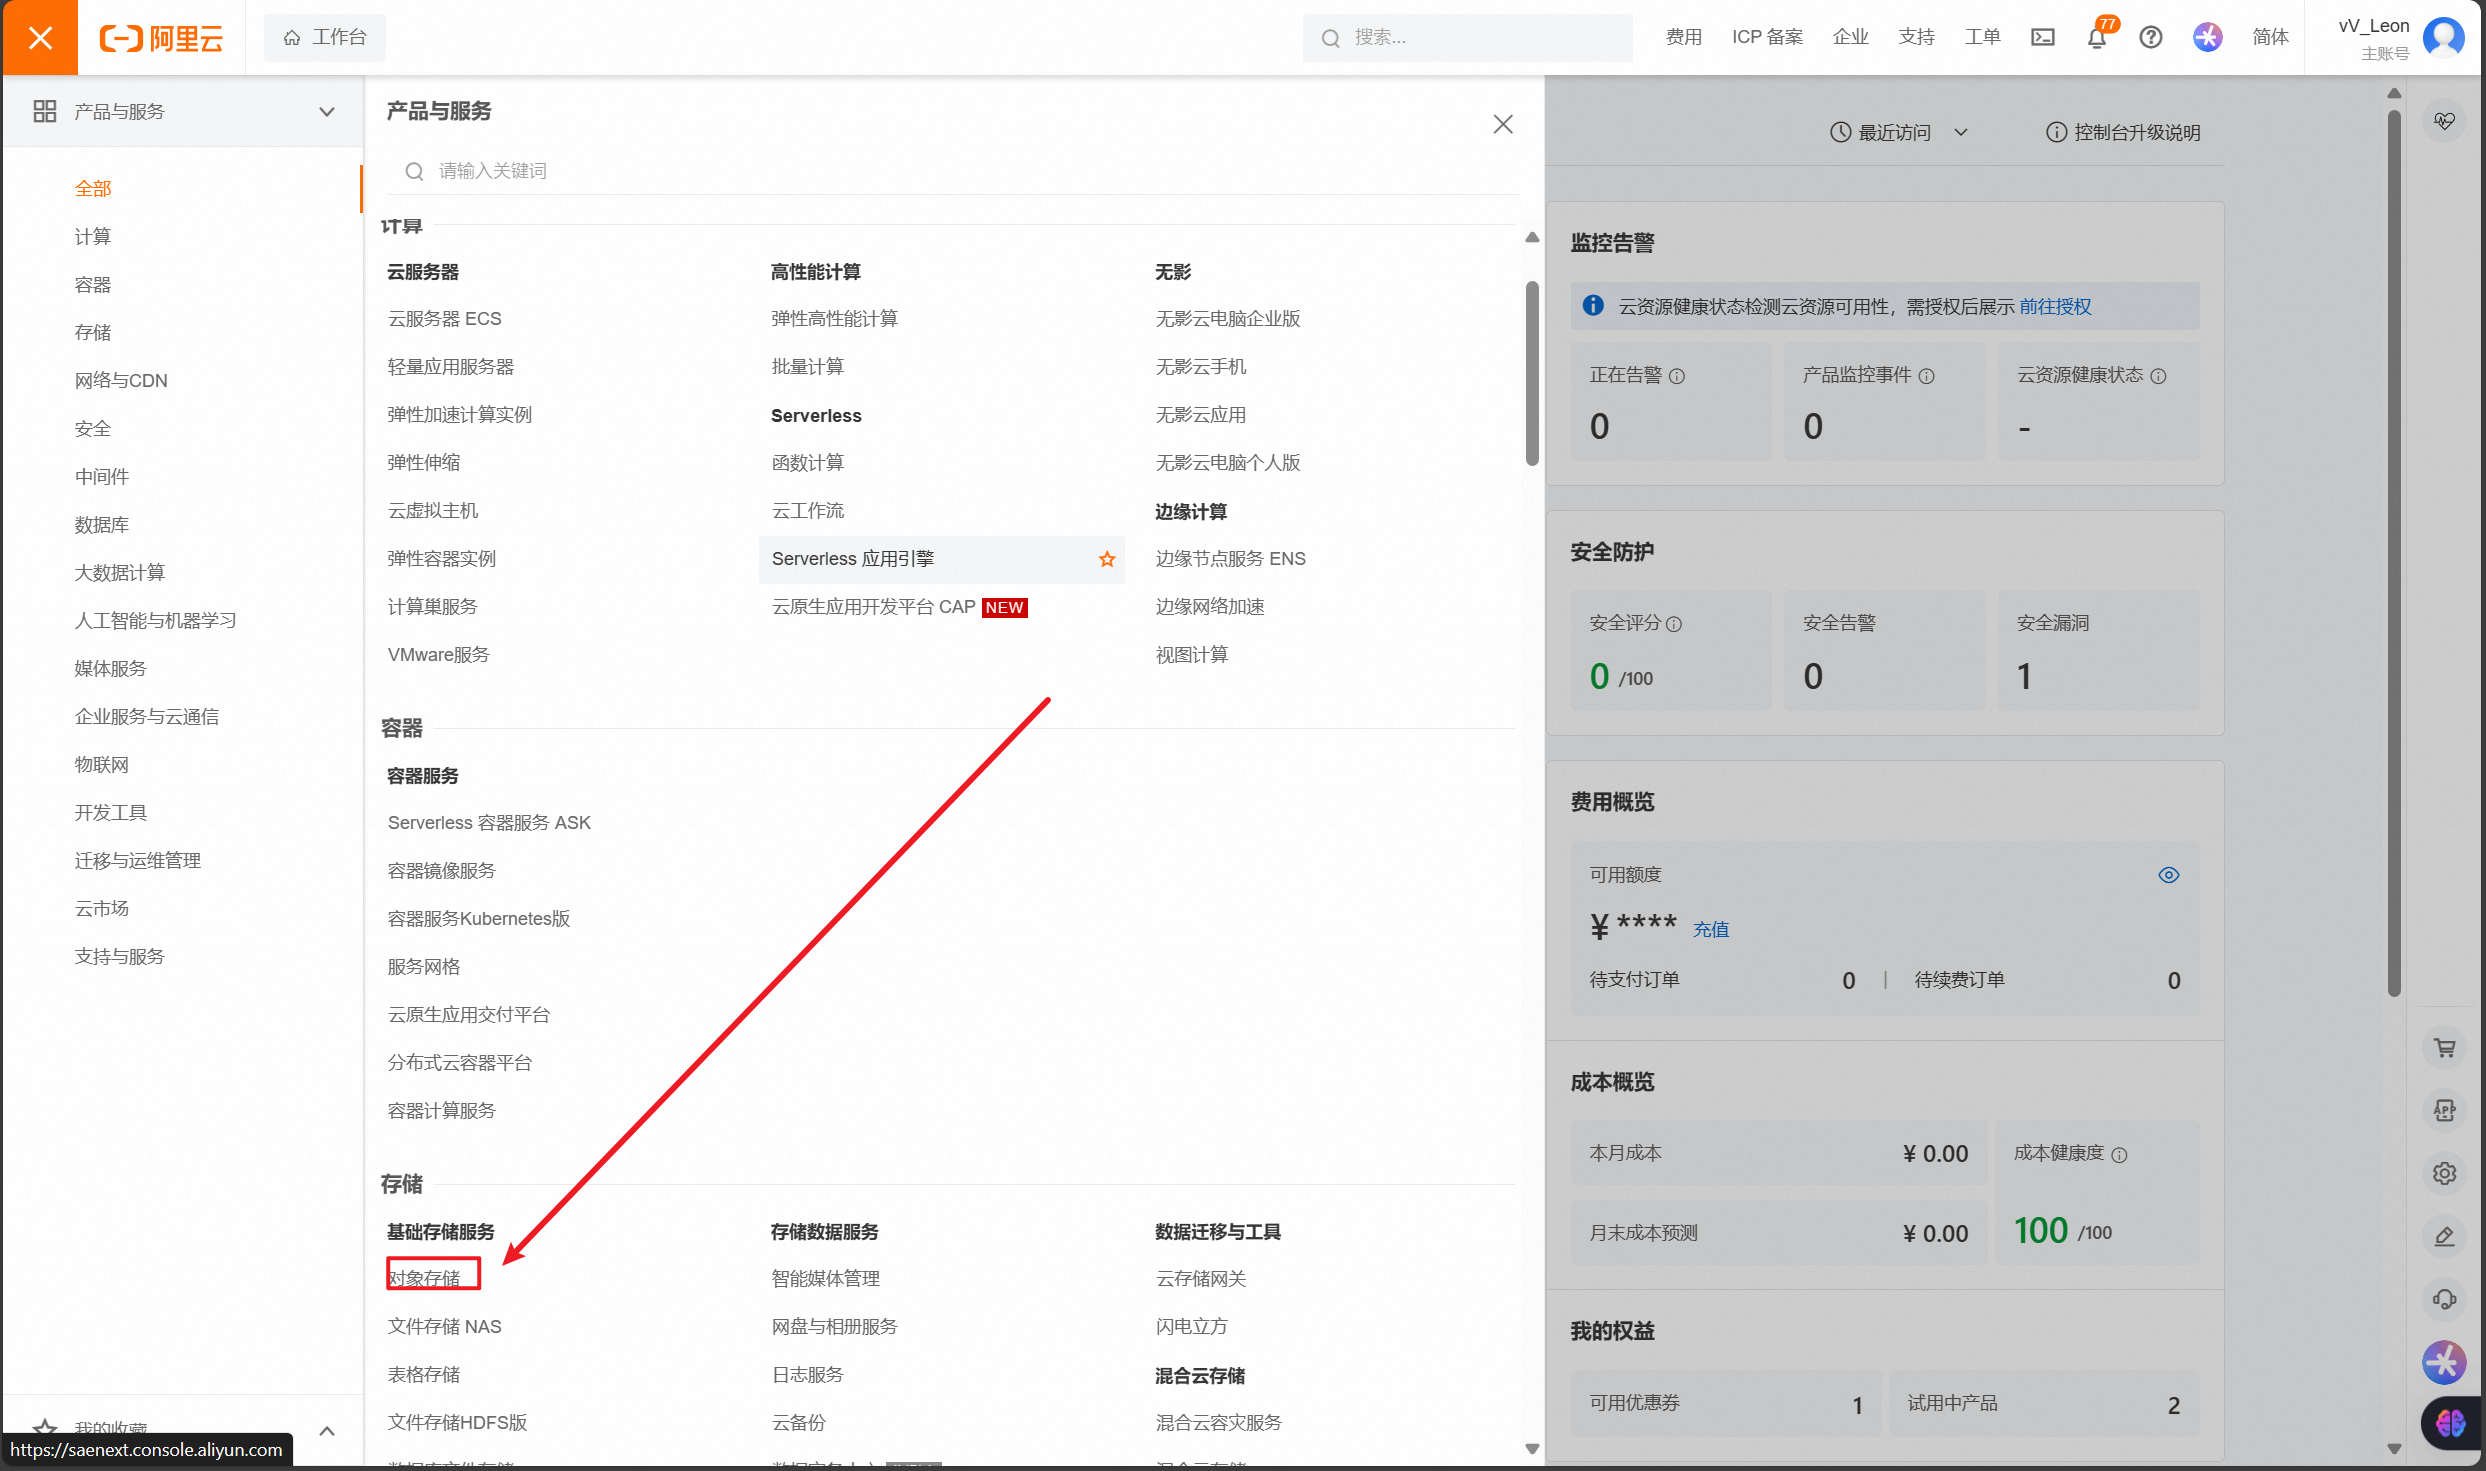Open the colorful assistant icon in the right sidebar

[2445, 1362]
